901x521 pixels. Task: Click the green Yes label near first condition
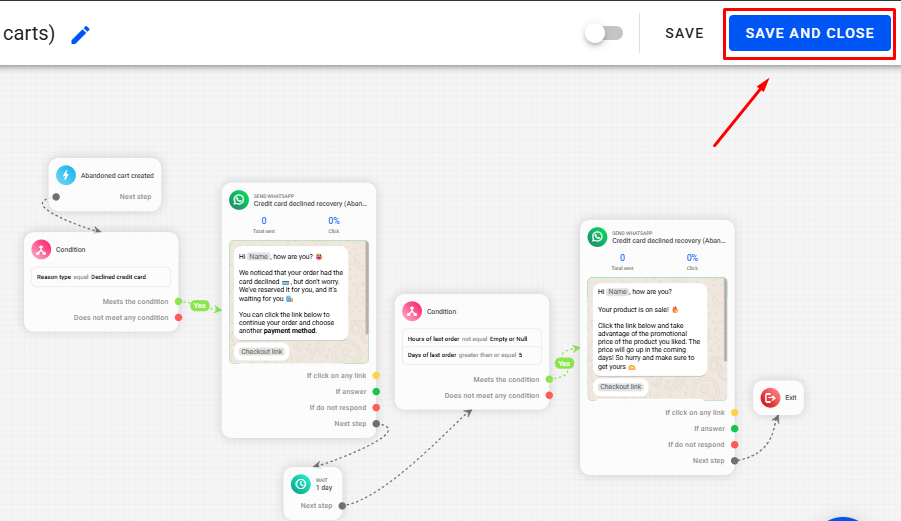pyautogui.click(x=200, y=305)
